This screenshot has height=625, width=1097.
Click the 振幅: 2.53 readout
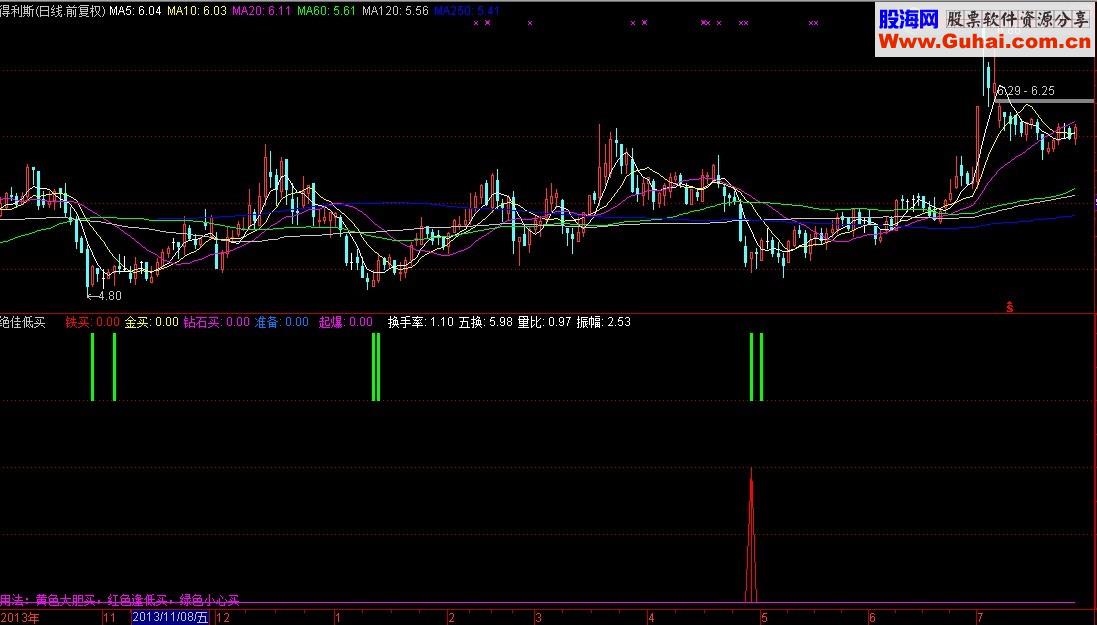pyautogui.click(x=604, y=322)
